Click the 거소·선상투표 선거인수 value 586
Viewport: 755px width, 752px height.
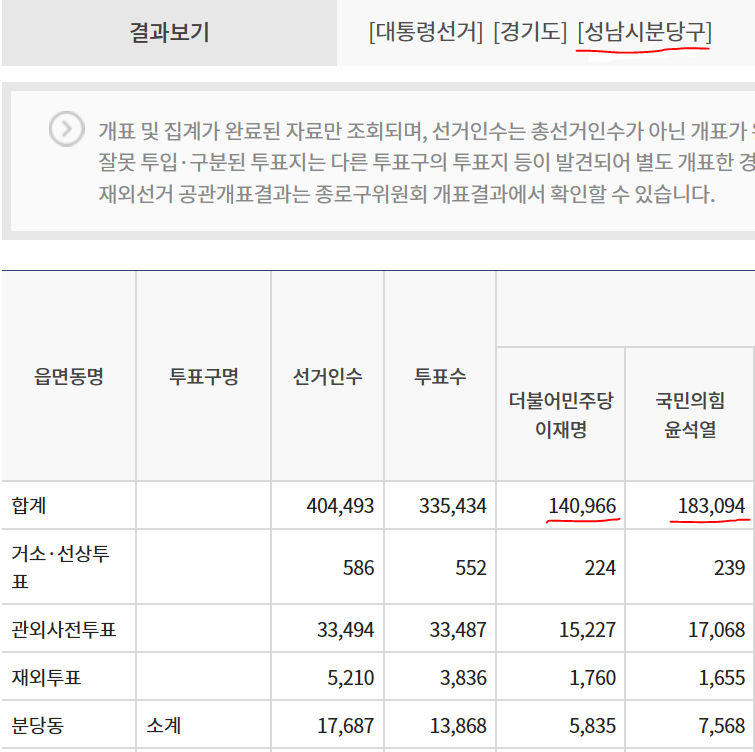(358, 568)
